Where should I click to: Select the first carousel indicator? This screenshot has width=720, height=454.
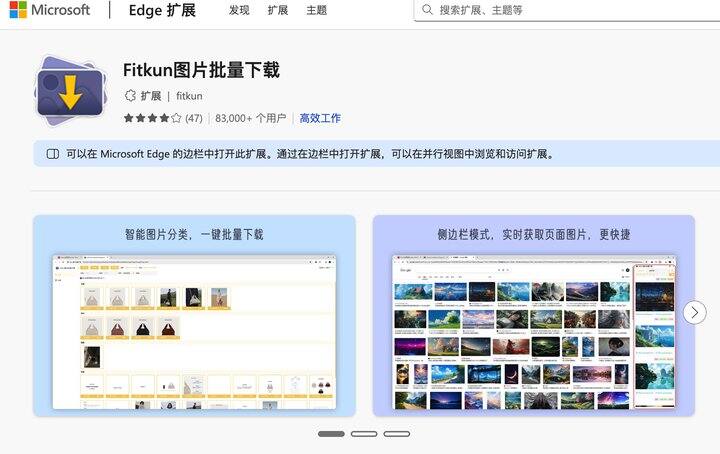[x=331, y=434]
